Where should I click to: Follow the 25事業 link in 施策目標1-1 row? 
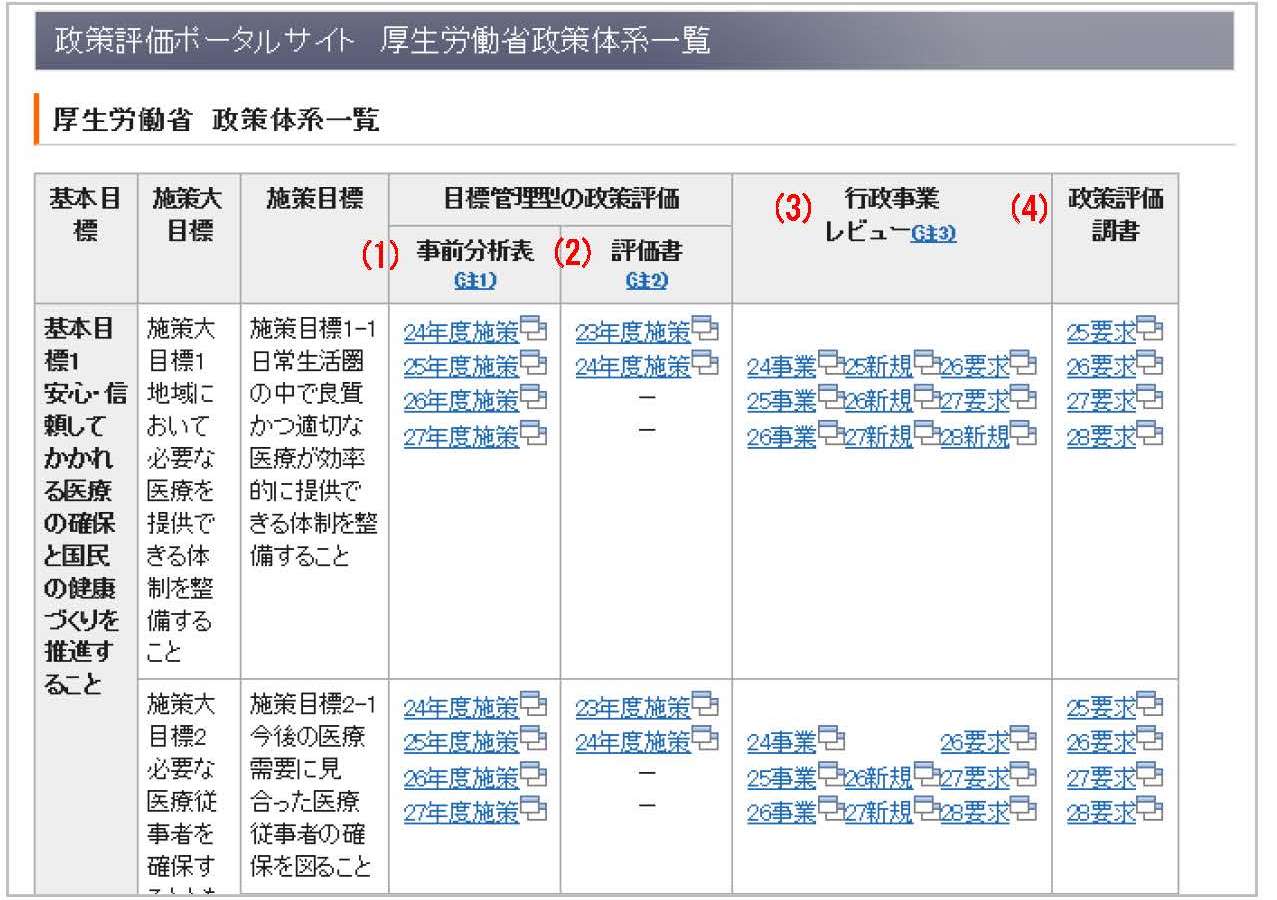(783, 401)
